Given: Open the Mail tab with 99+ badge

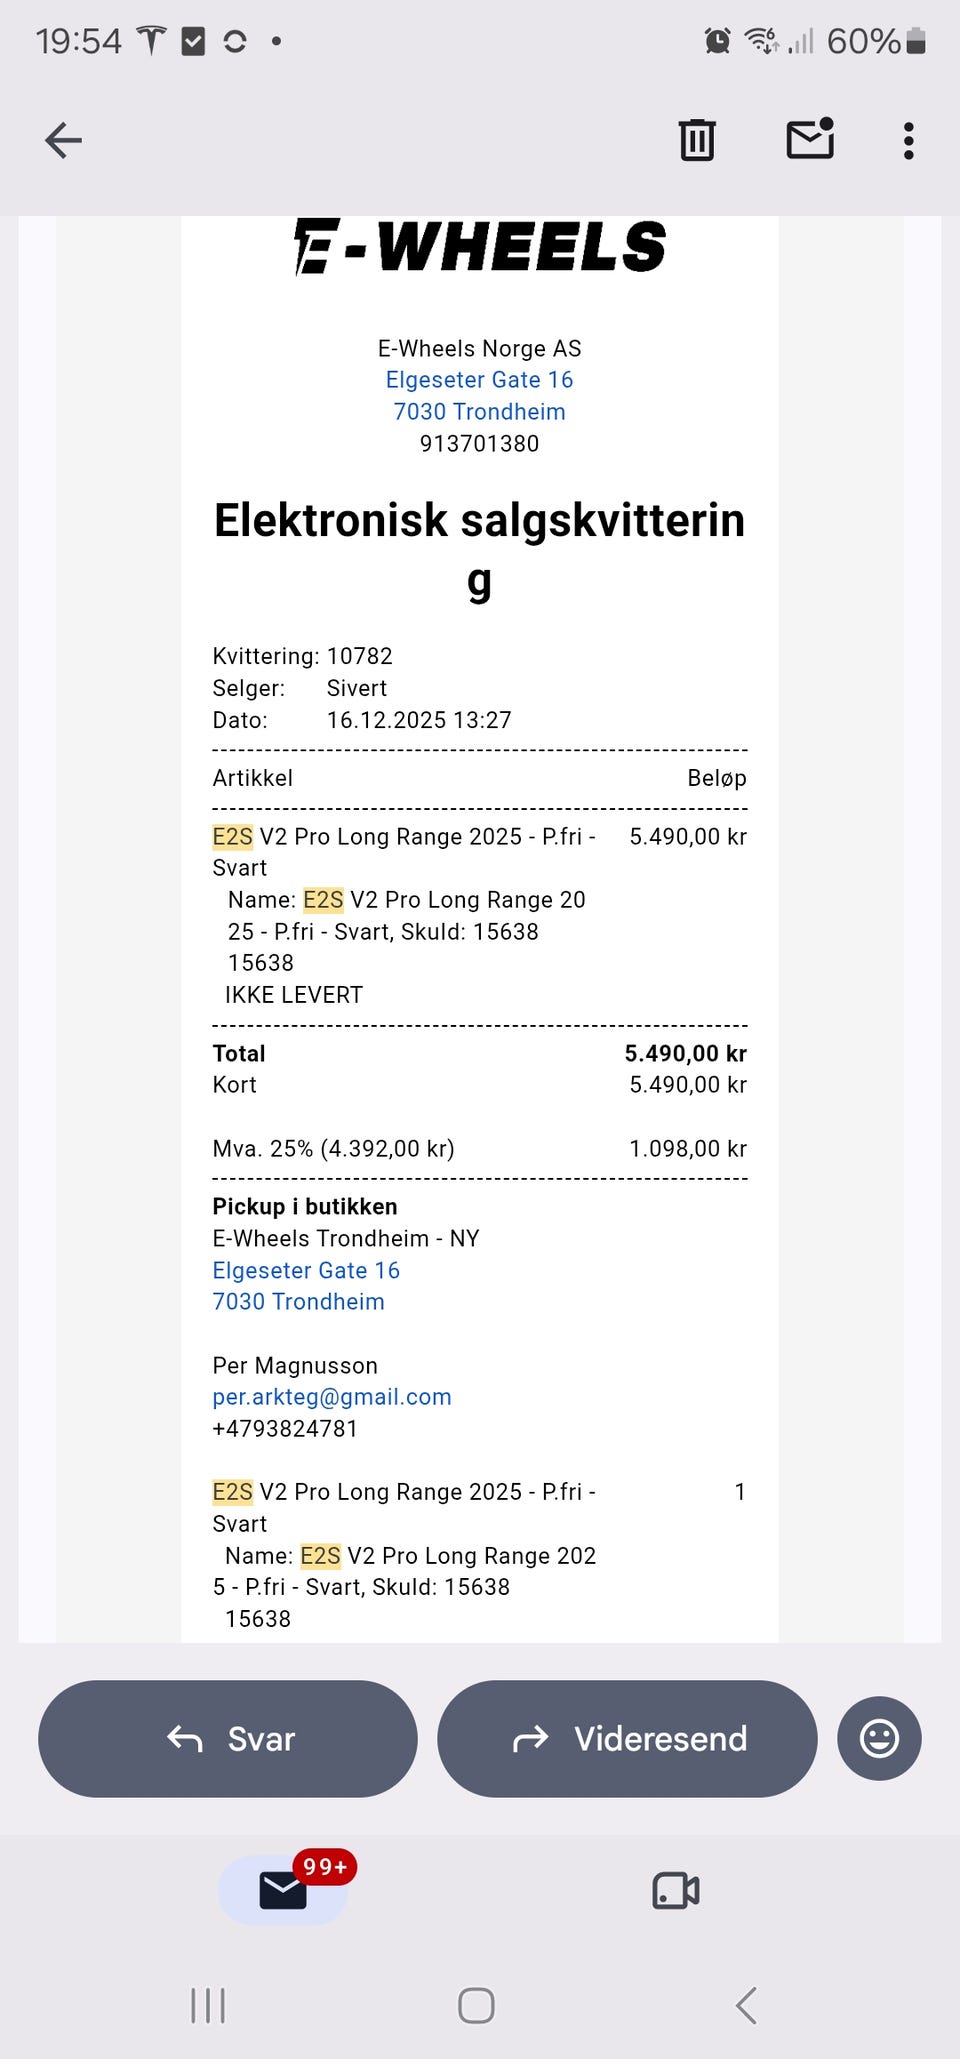Looking at the screenshot, I should tap(284, 1890).
